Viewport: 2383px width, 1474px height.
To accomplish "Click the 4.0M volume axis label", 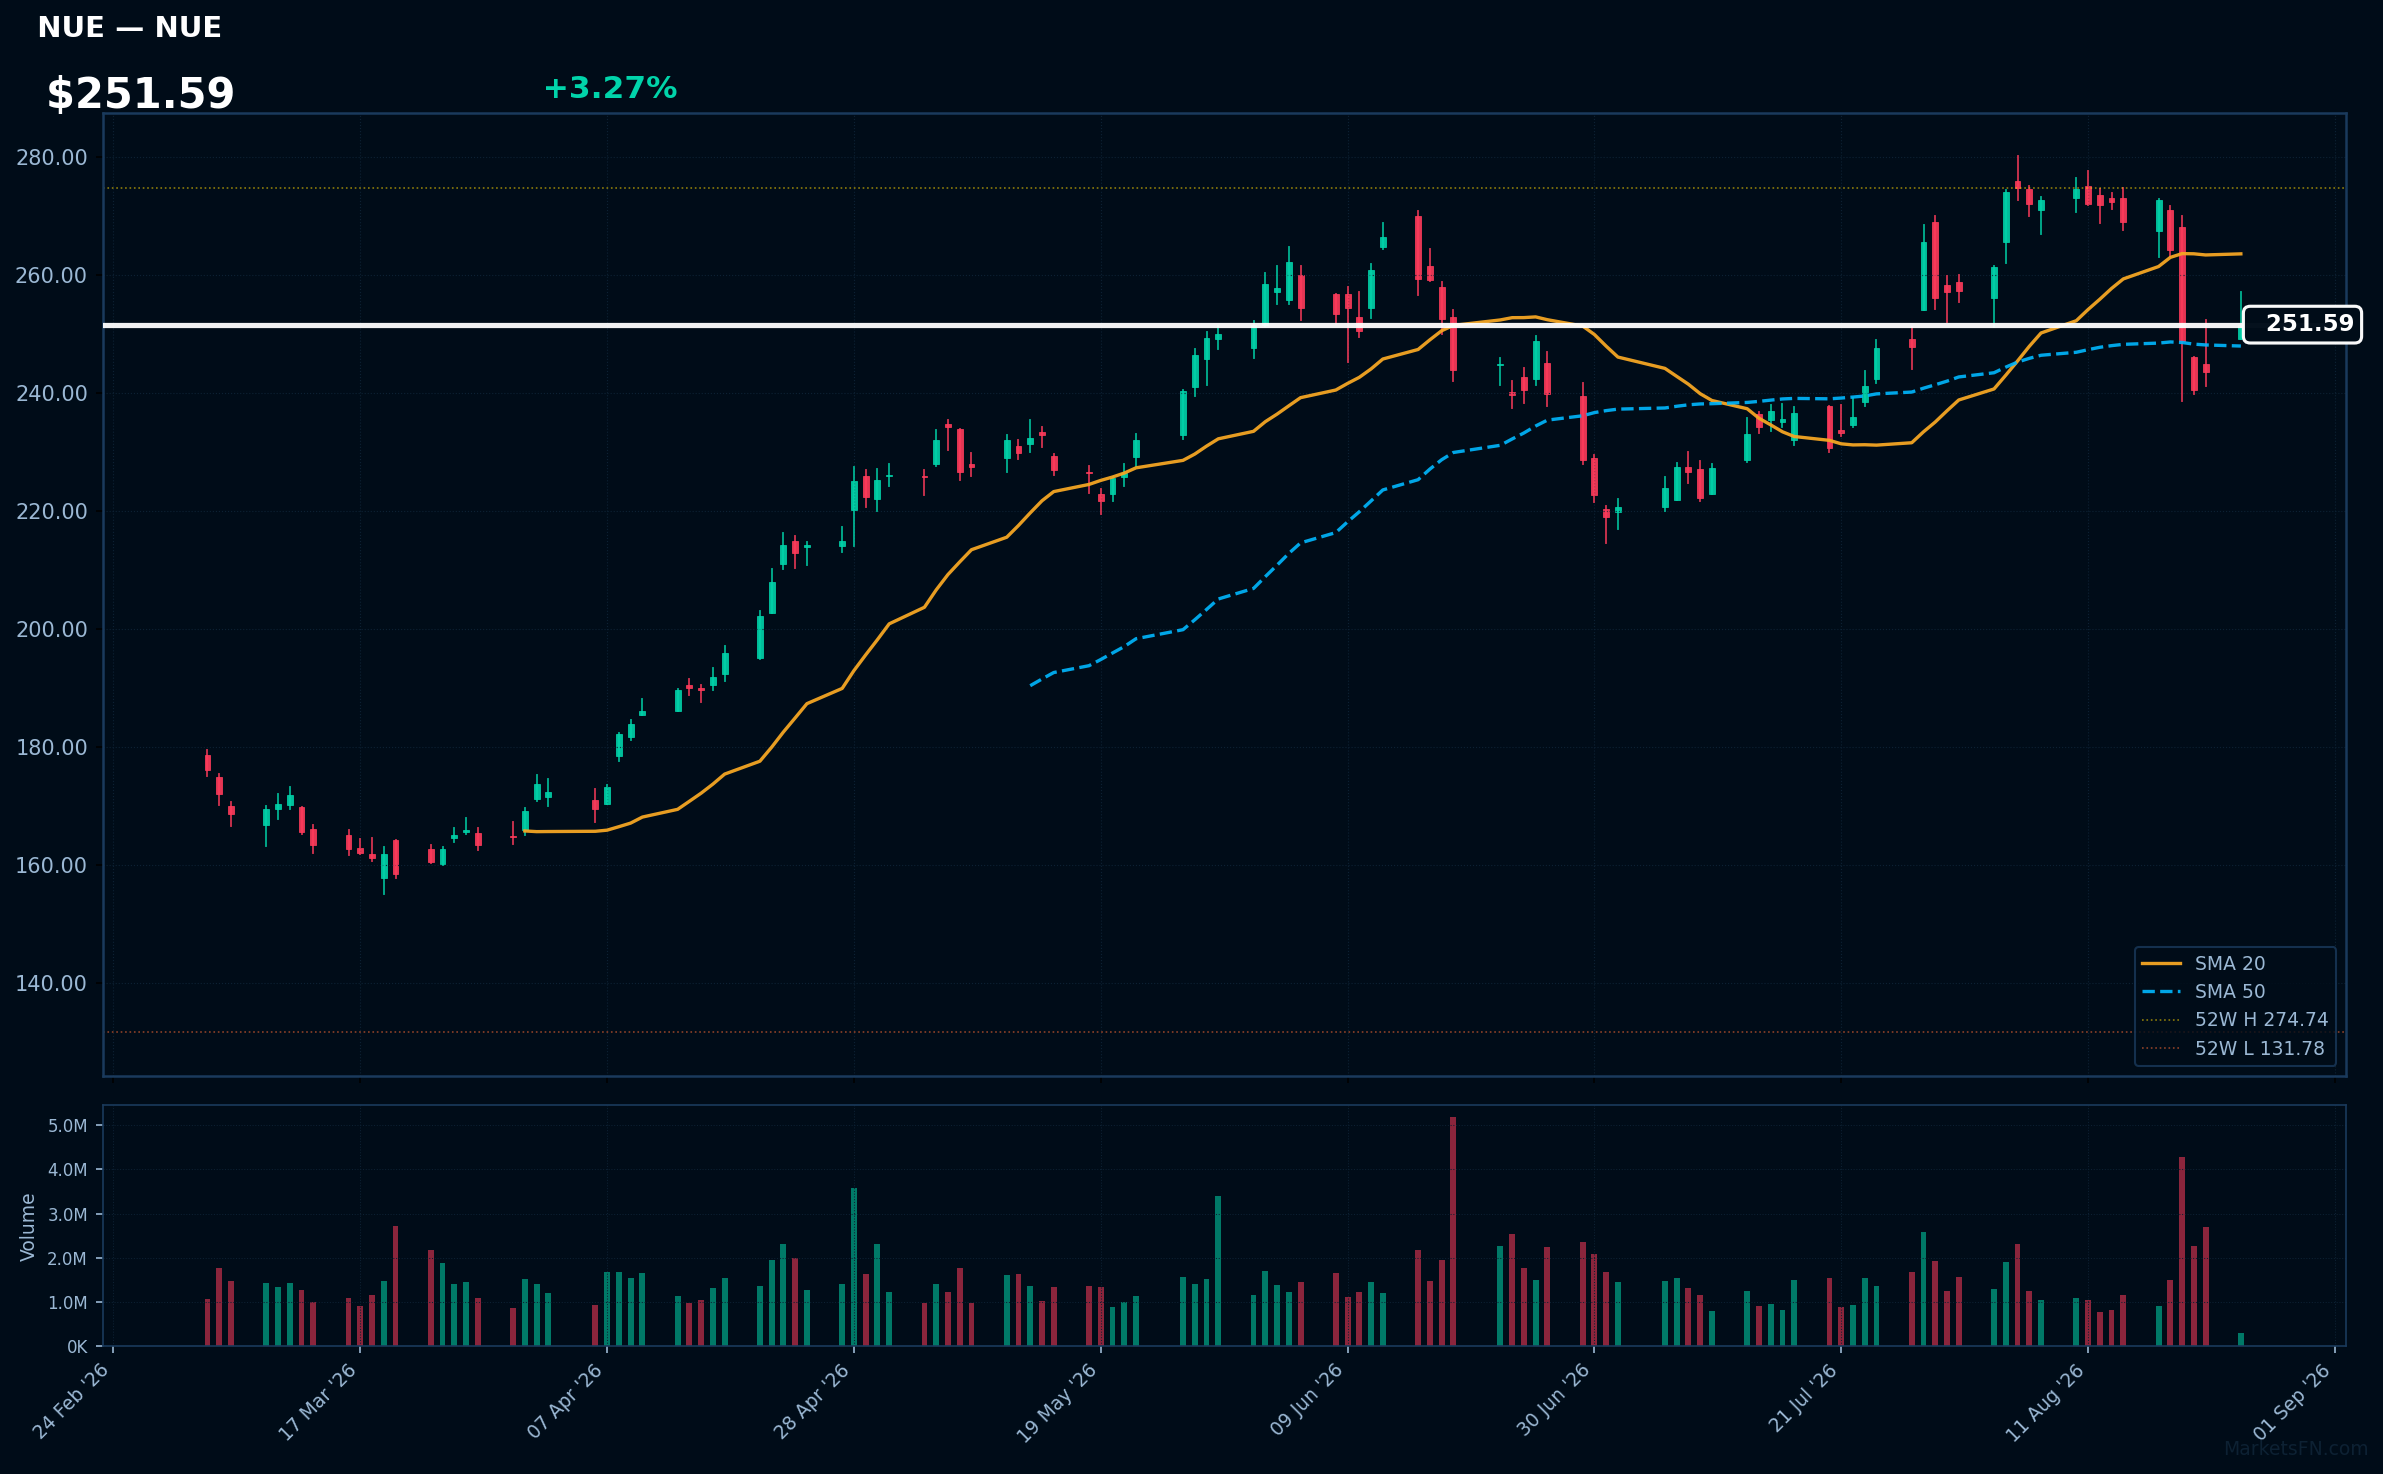I will (68, 1170).
